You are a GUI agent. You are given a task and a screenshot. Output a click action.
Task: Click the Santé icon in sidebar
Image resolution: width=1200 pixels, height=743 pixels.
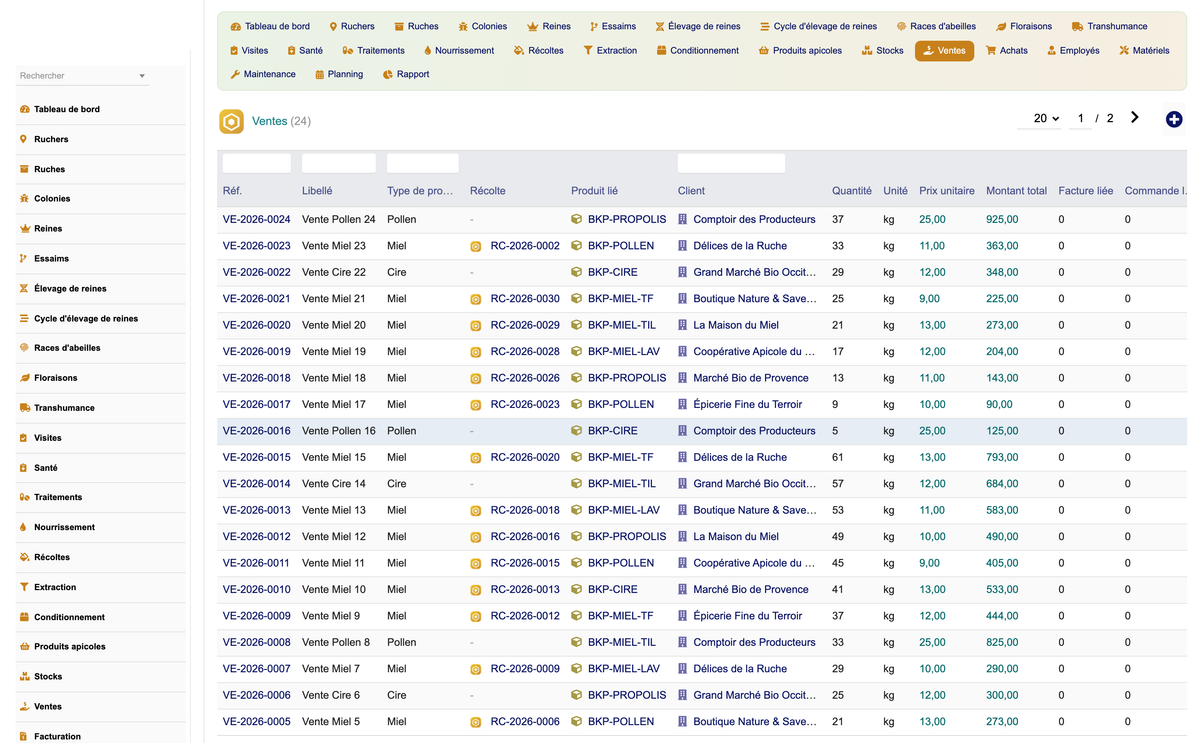click(x=24, y=468)
